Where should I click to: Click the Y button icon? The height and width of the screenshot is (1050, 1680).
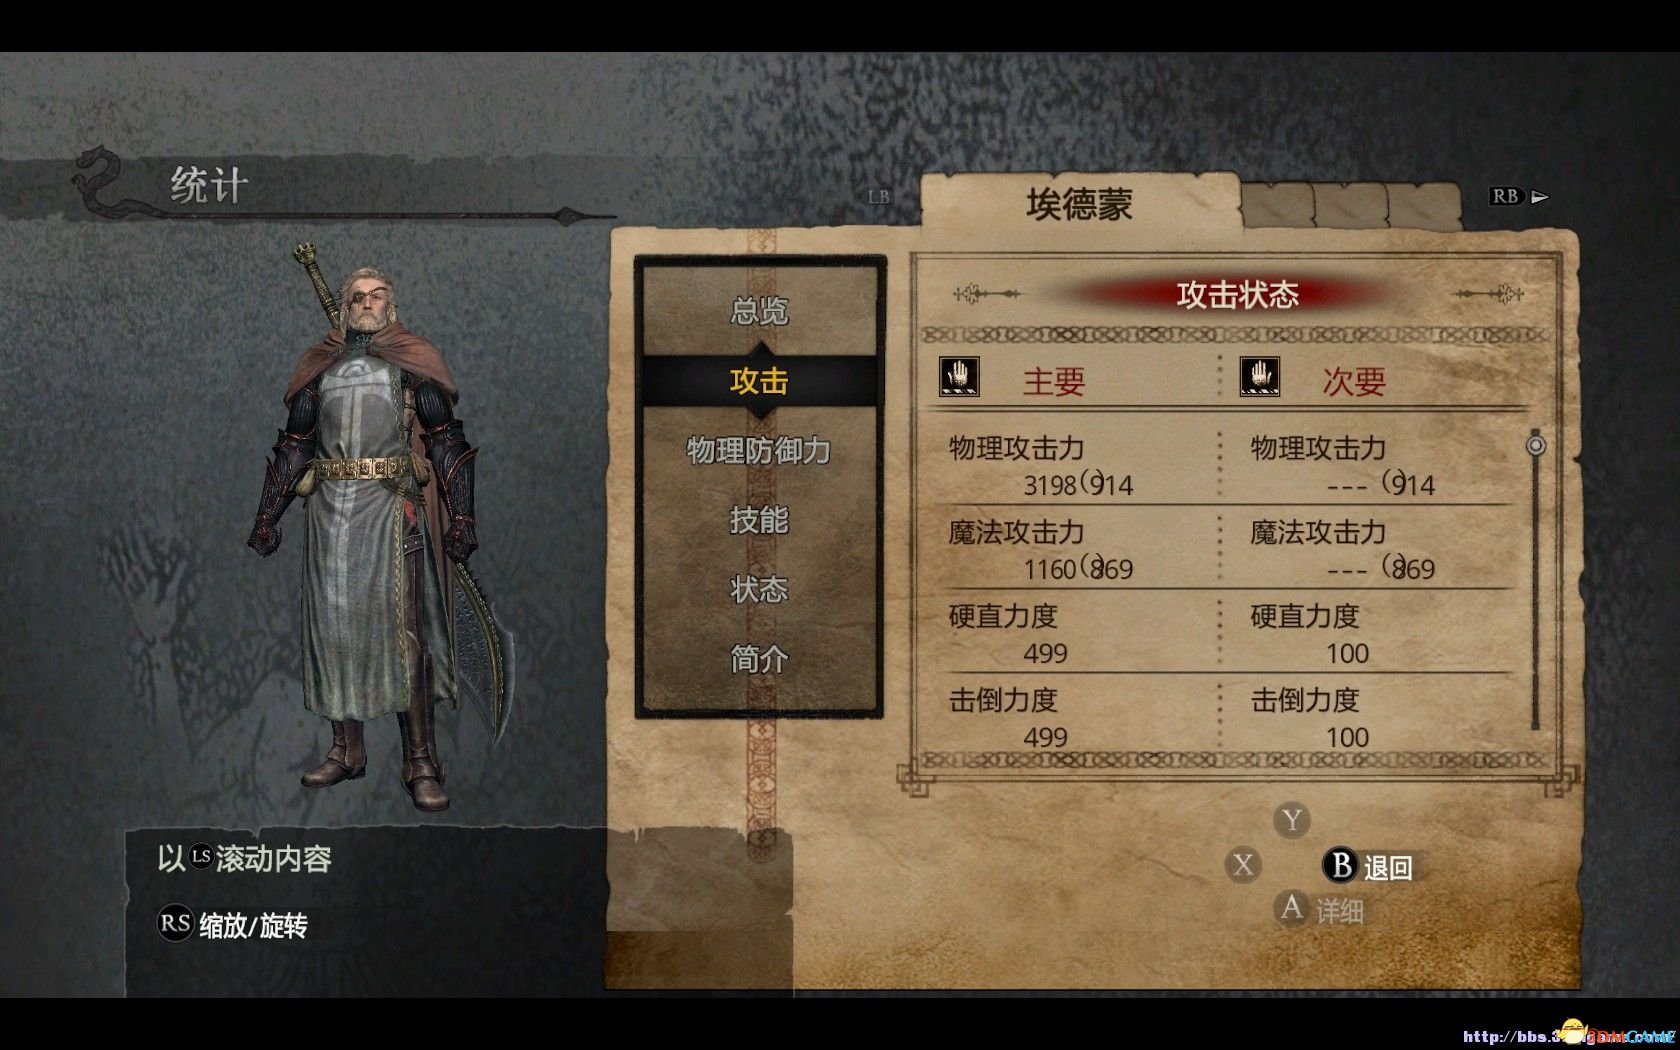(x=1292, y=820)
